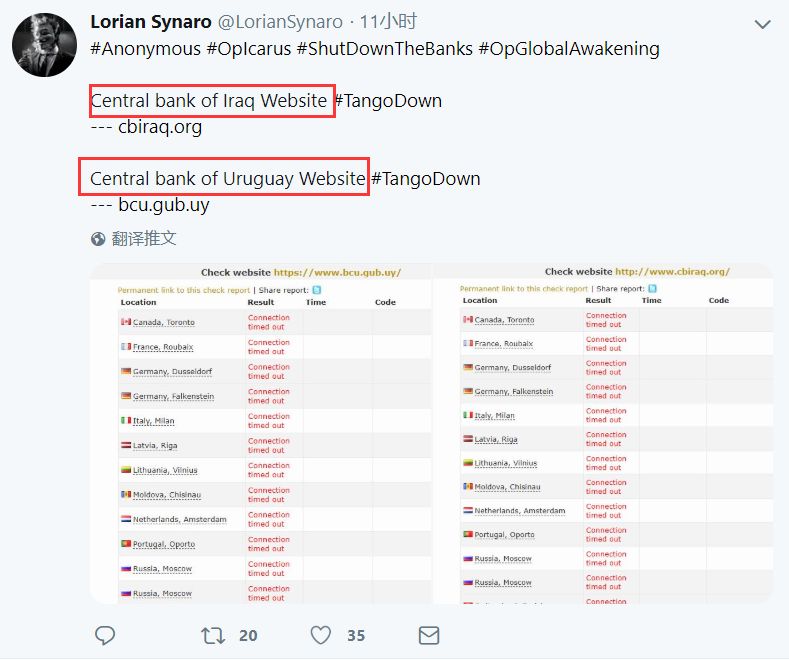The image size is (789, 660).
Task: Like the tweet with the heart icon
Action: click(320, 635)
